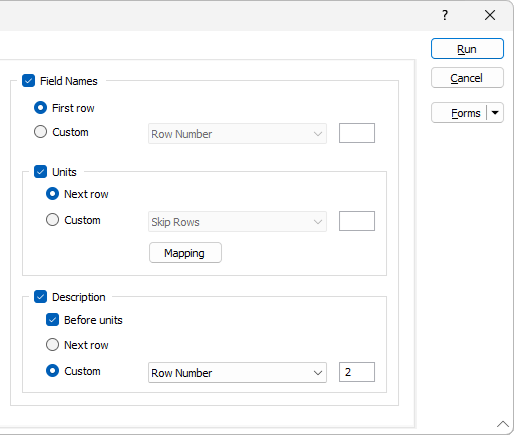Choose Custom radio in Units group
Screen dimensions: 514x435
pos(52,220)
